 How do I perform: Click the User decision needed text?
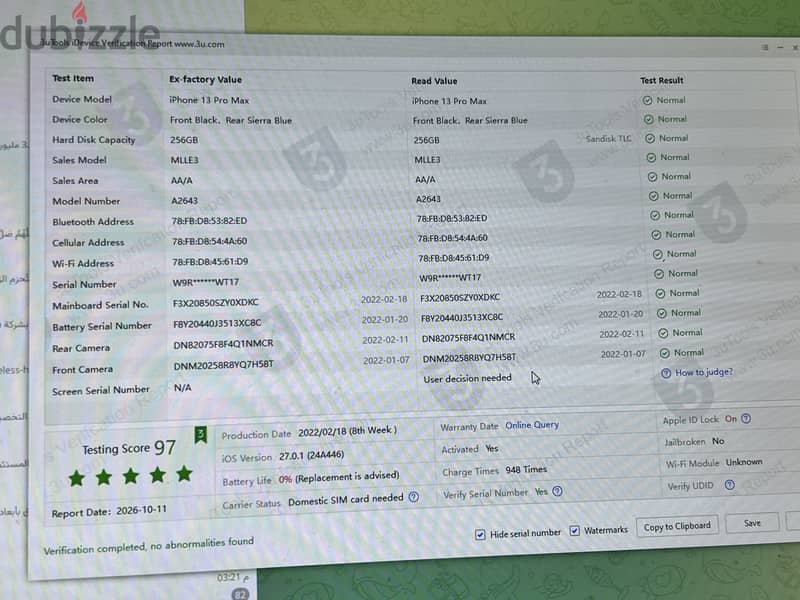click(x=467, y=379)
